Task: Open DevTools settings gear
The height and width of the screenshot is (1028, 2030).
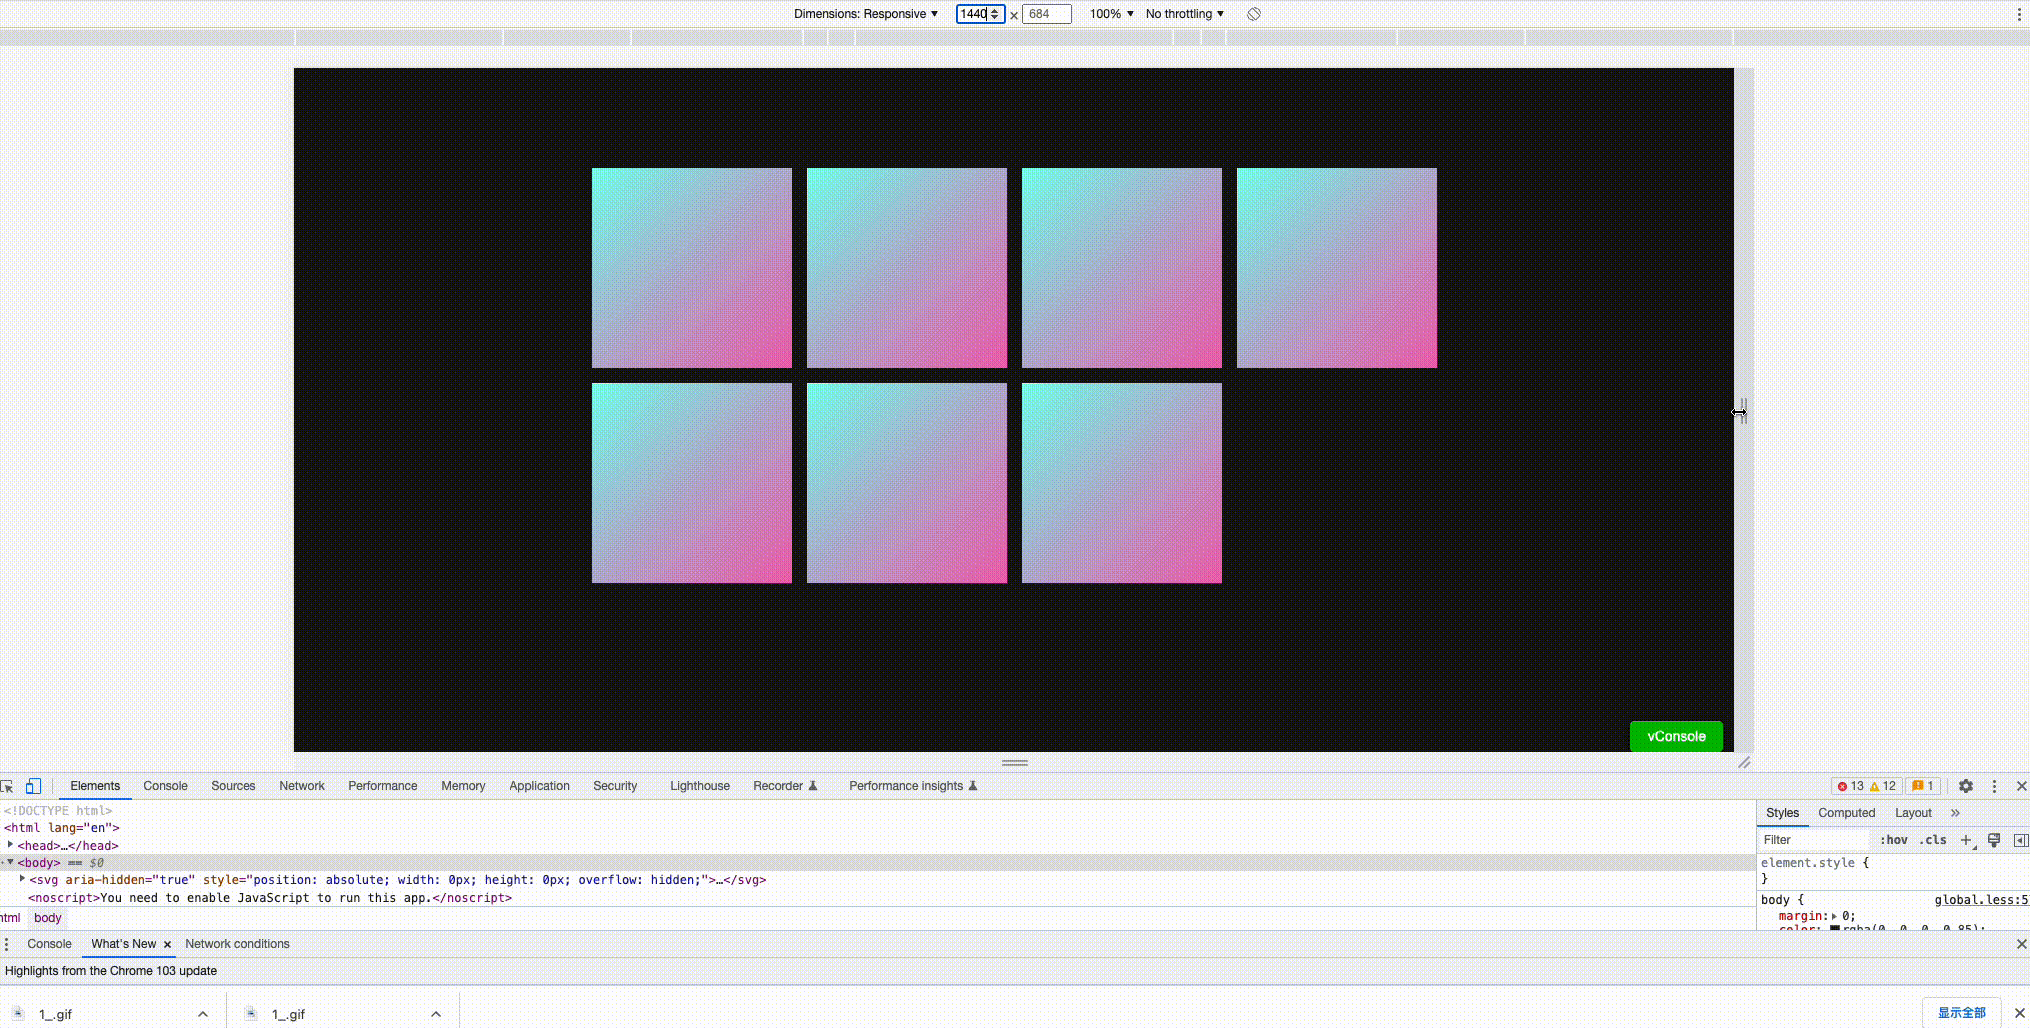Action: coord(1966,786)
